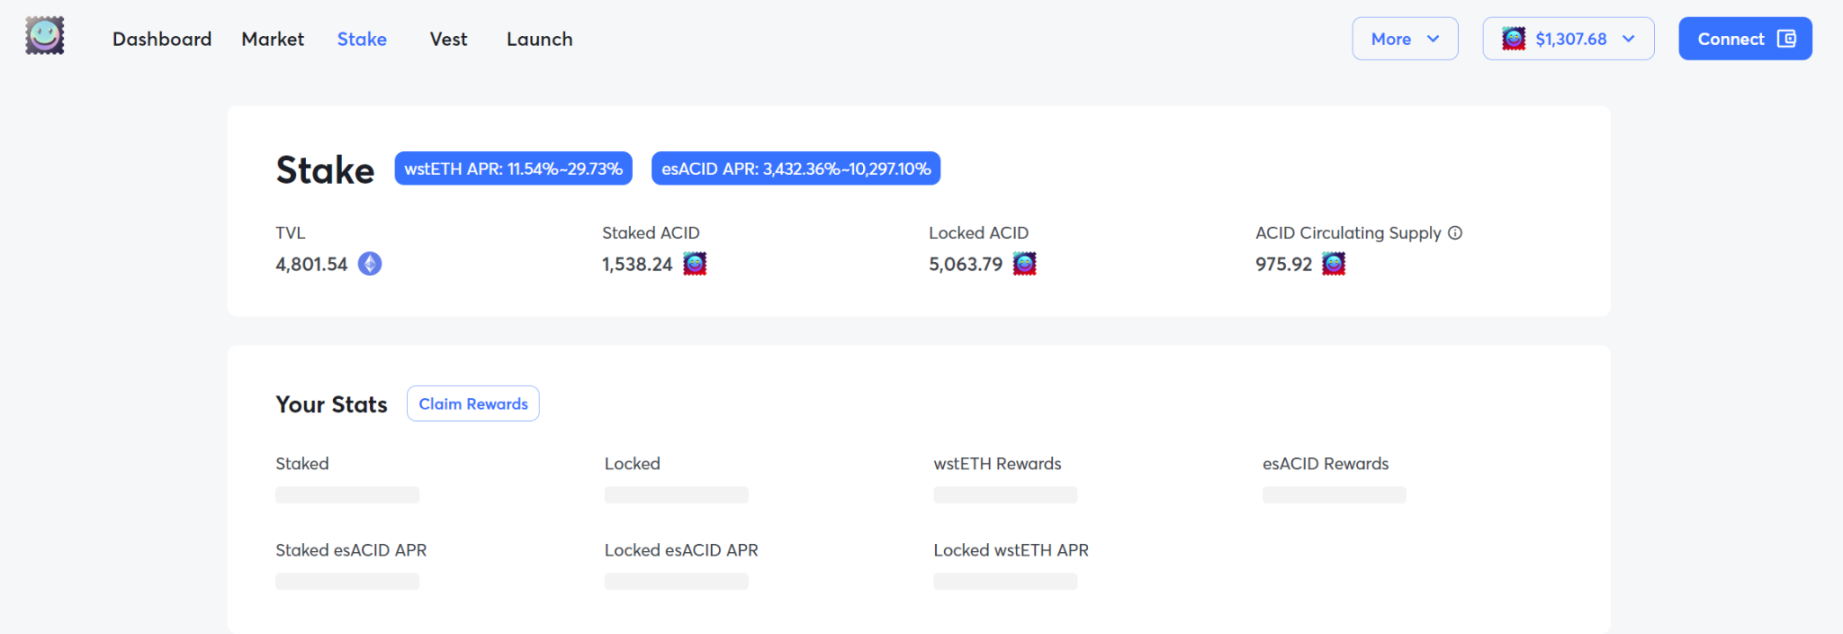The height and width of the screenshot is (634, 1843).
Task: Click the esACID APR badge
Action: (796, 169)
